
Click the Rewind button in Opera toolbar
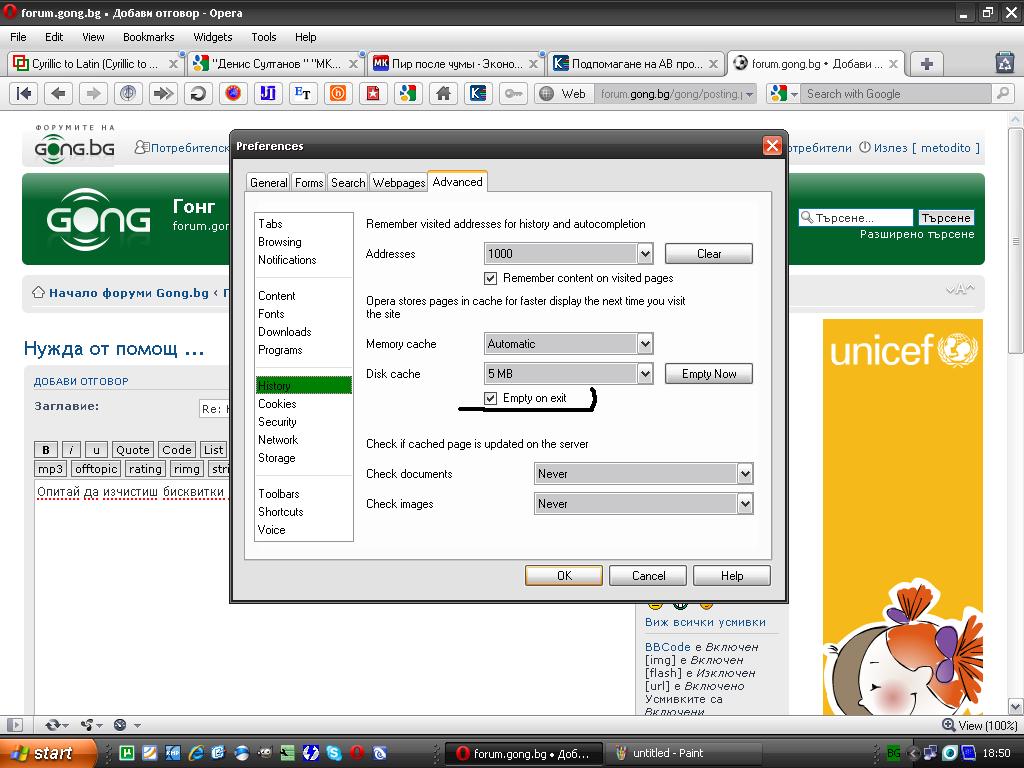tap(24, 94)
